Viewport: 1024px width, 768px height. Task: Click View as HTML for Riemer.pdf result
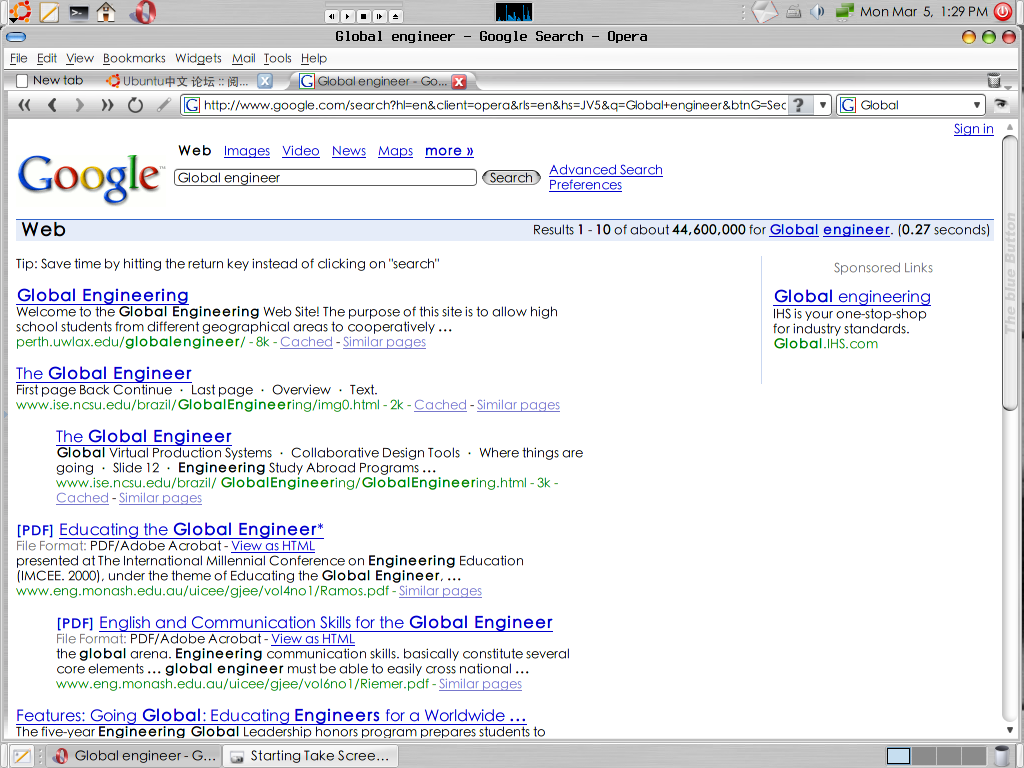coord(313,639)
